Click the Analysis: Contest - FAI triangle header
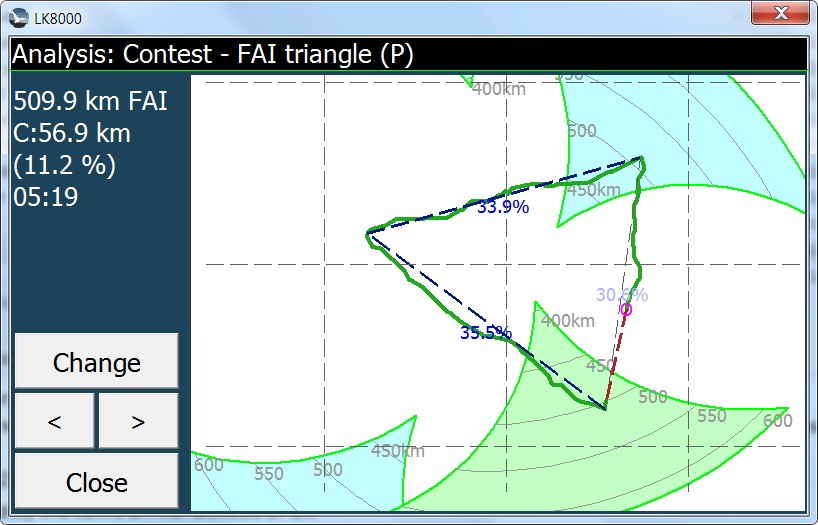 click(213, 55)
